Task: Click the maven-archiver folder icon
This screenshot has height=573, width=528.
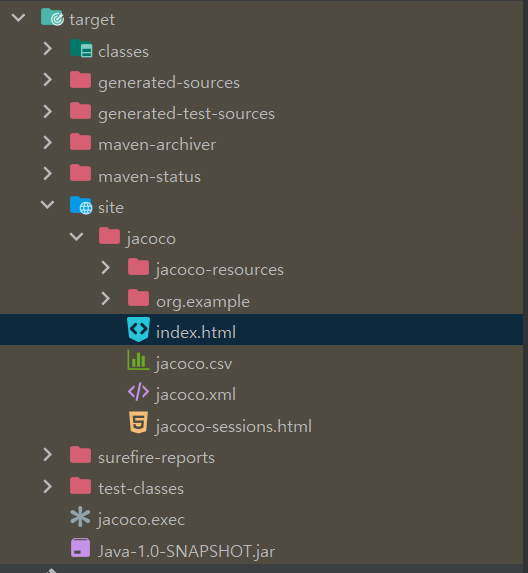Action: [80, 142]
